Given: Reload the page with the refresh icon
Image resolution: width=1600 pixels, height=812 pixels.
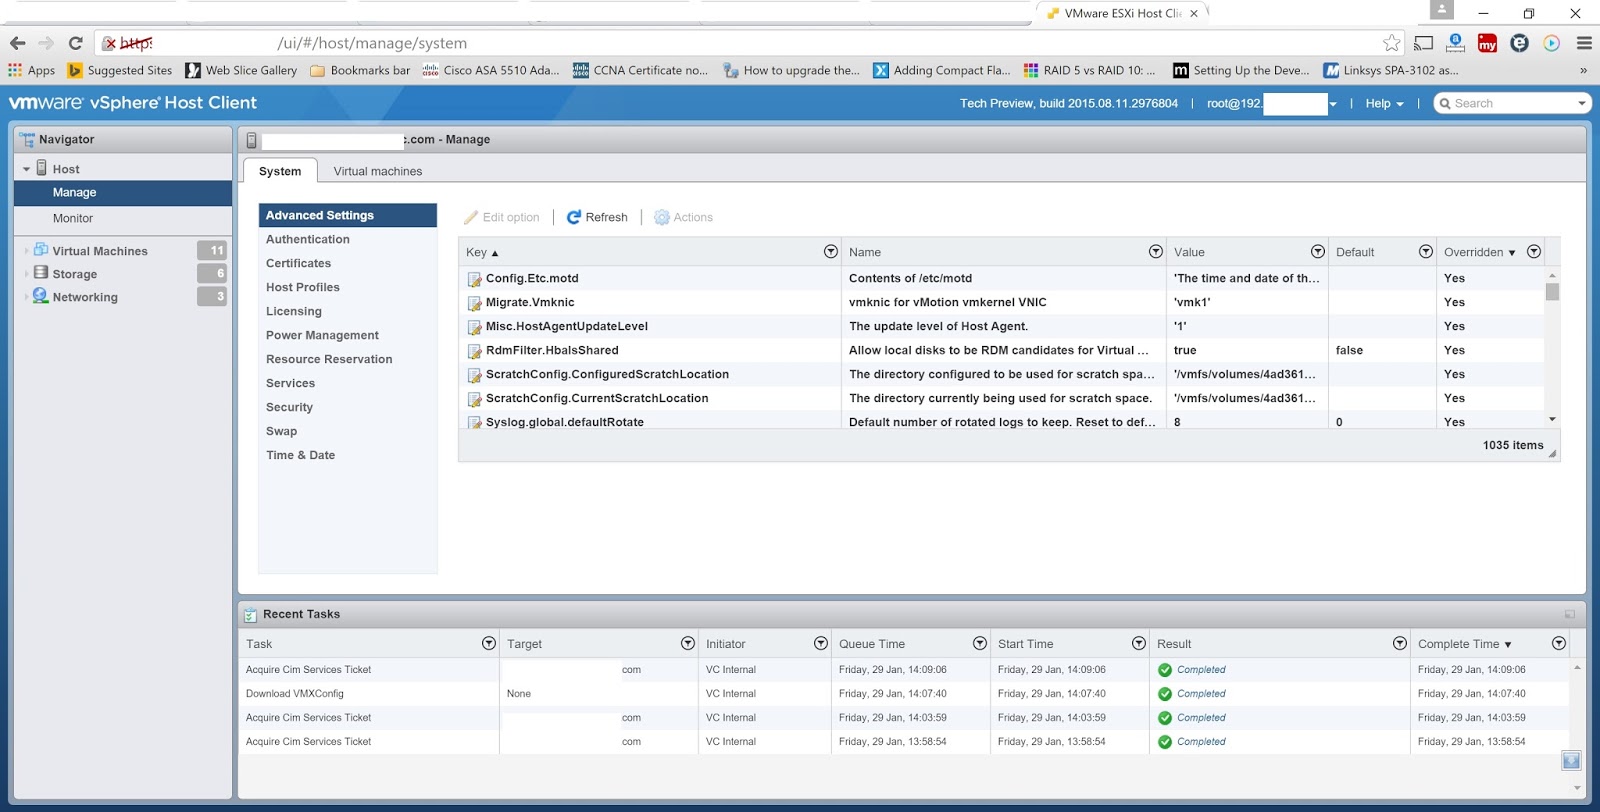Looking at the screenshot, I should click(x=75, y=43).
